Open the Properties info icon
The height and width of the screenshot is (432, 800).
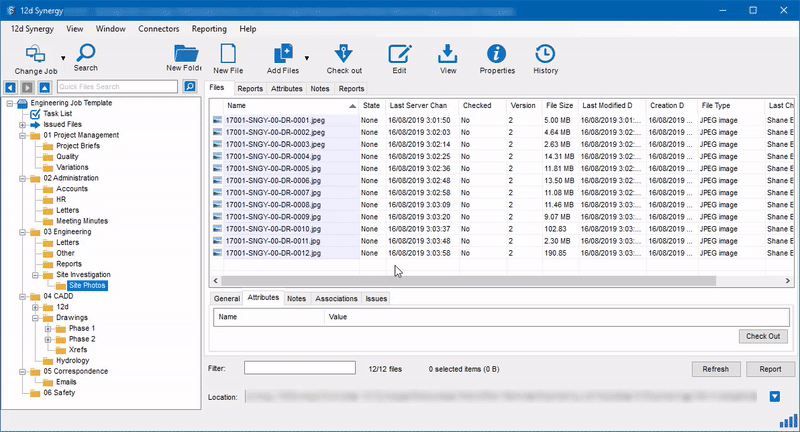(x=497, y=55)
